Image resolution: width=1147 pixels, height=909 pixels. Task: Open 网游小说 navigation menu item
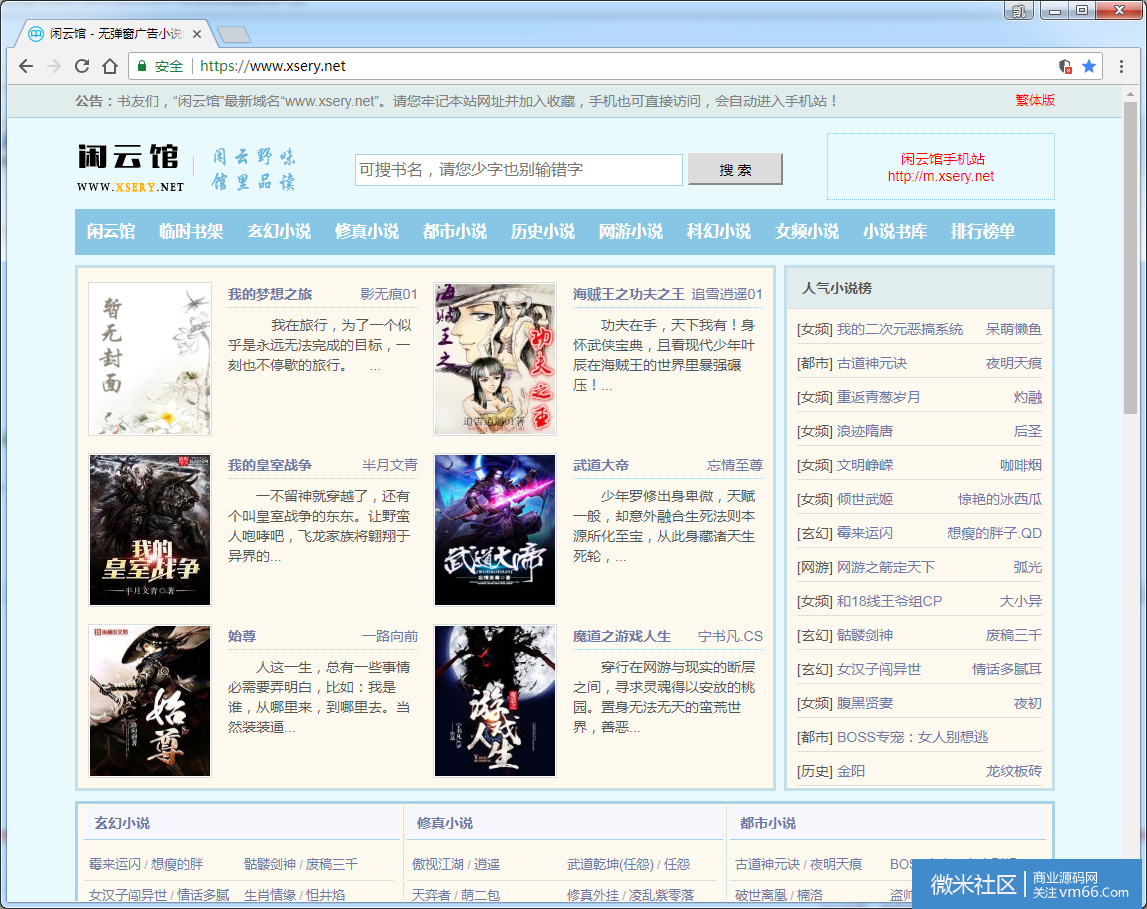pyautogui.click(x=631, y=232)
